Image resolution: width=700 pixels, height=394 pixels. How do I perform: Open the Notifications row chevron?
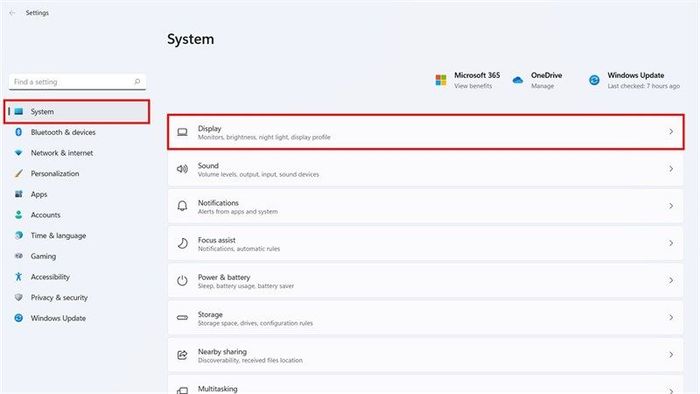(671, 206)
